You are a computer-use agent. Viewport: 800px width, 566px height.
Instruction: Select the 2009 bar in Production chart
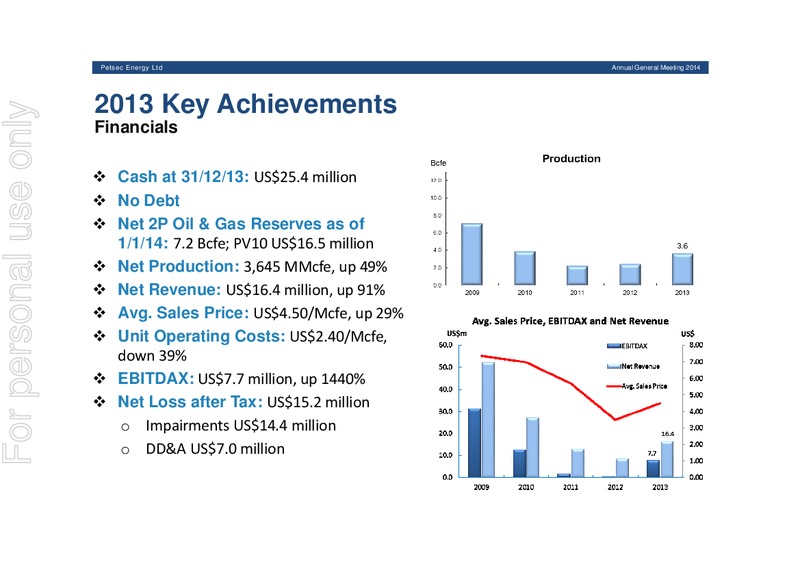click(472, 254)
